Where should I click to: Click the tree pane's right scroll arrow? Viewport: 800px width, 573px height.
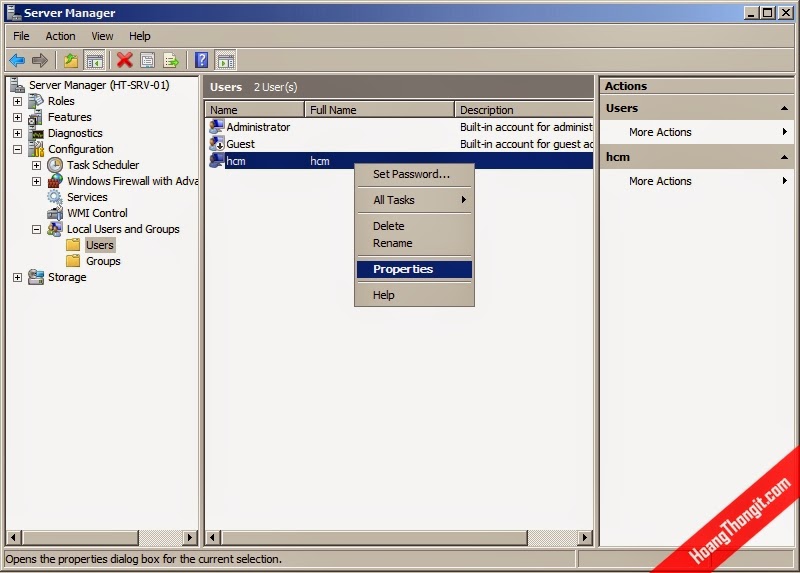coord(190,537)
